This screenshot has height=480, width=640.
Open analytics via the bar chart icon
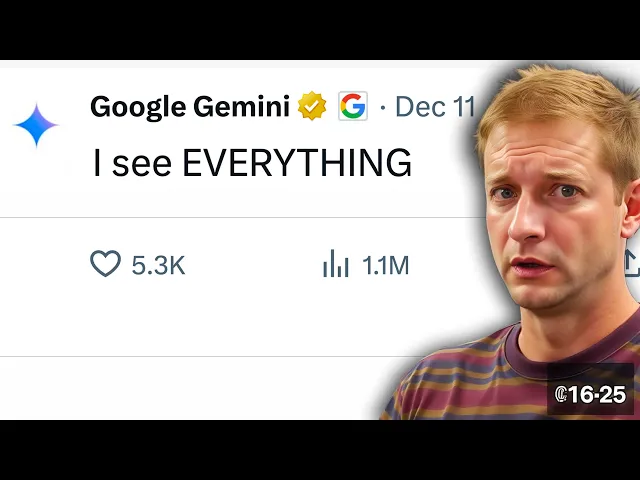[336, 264]
